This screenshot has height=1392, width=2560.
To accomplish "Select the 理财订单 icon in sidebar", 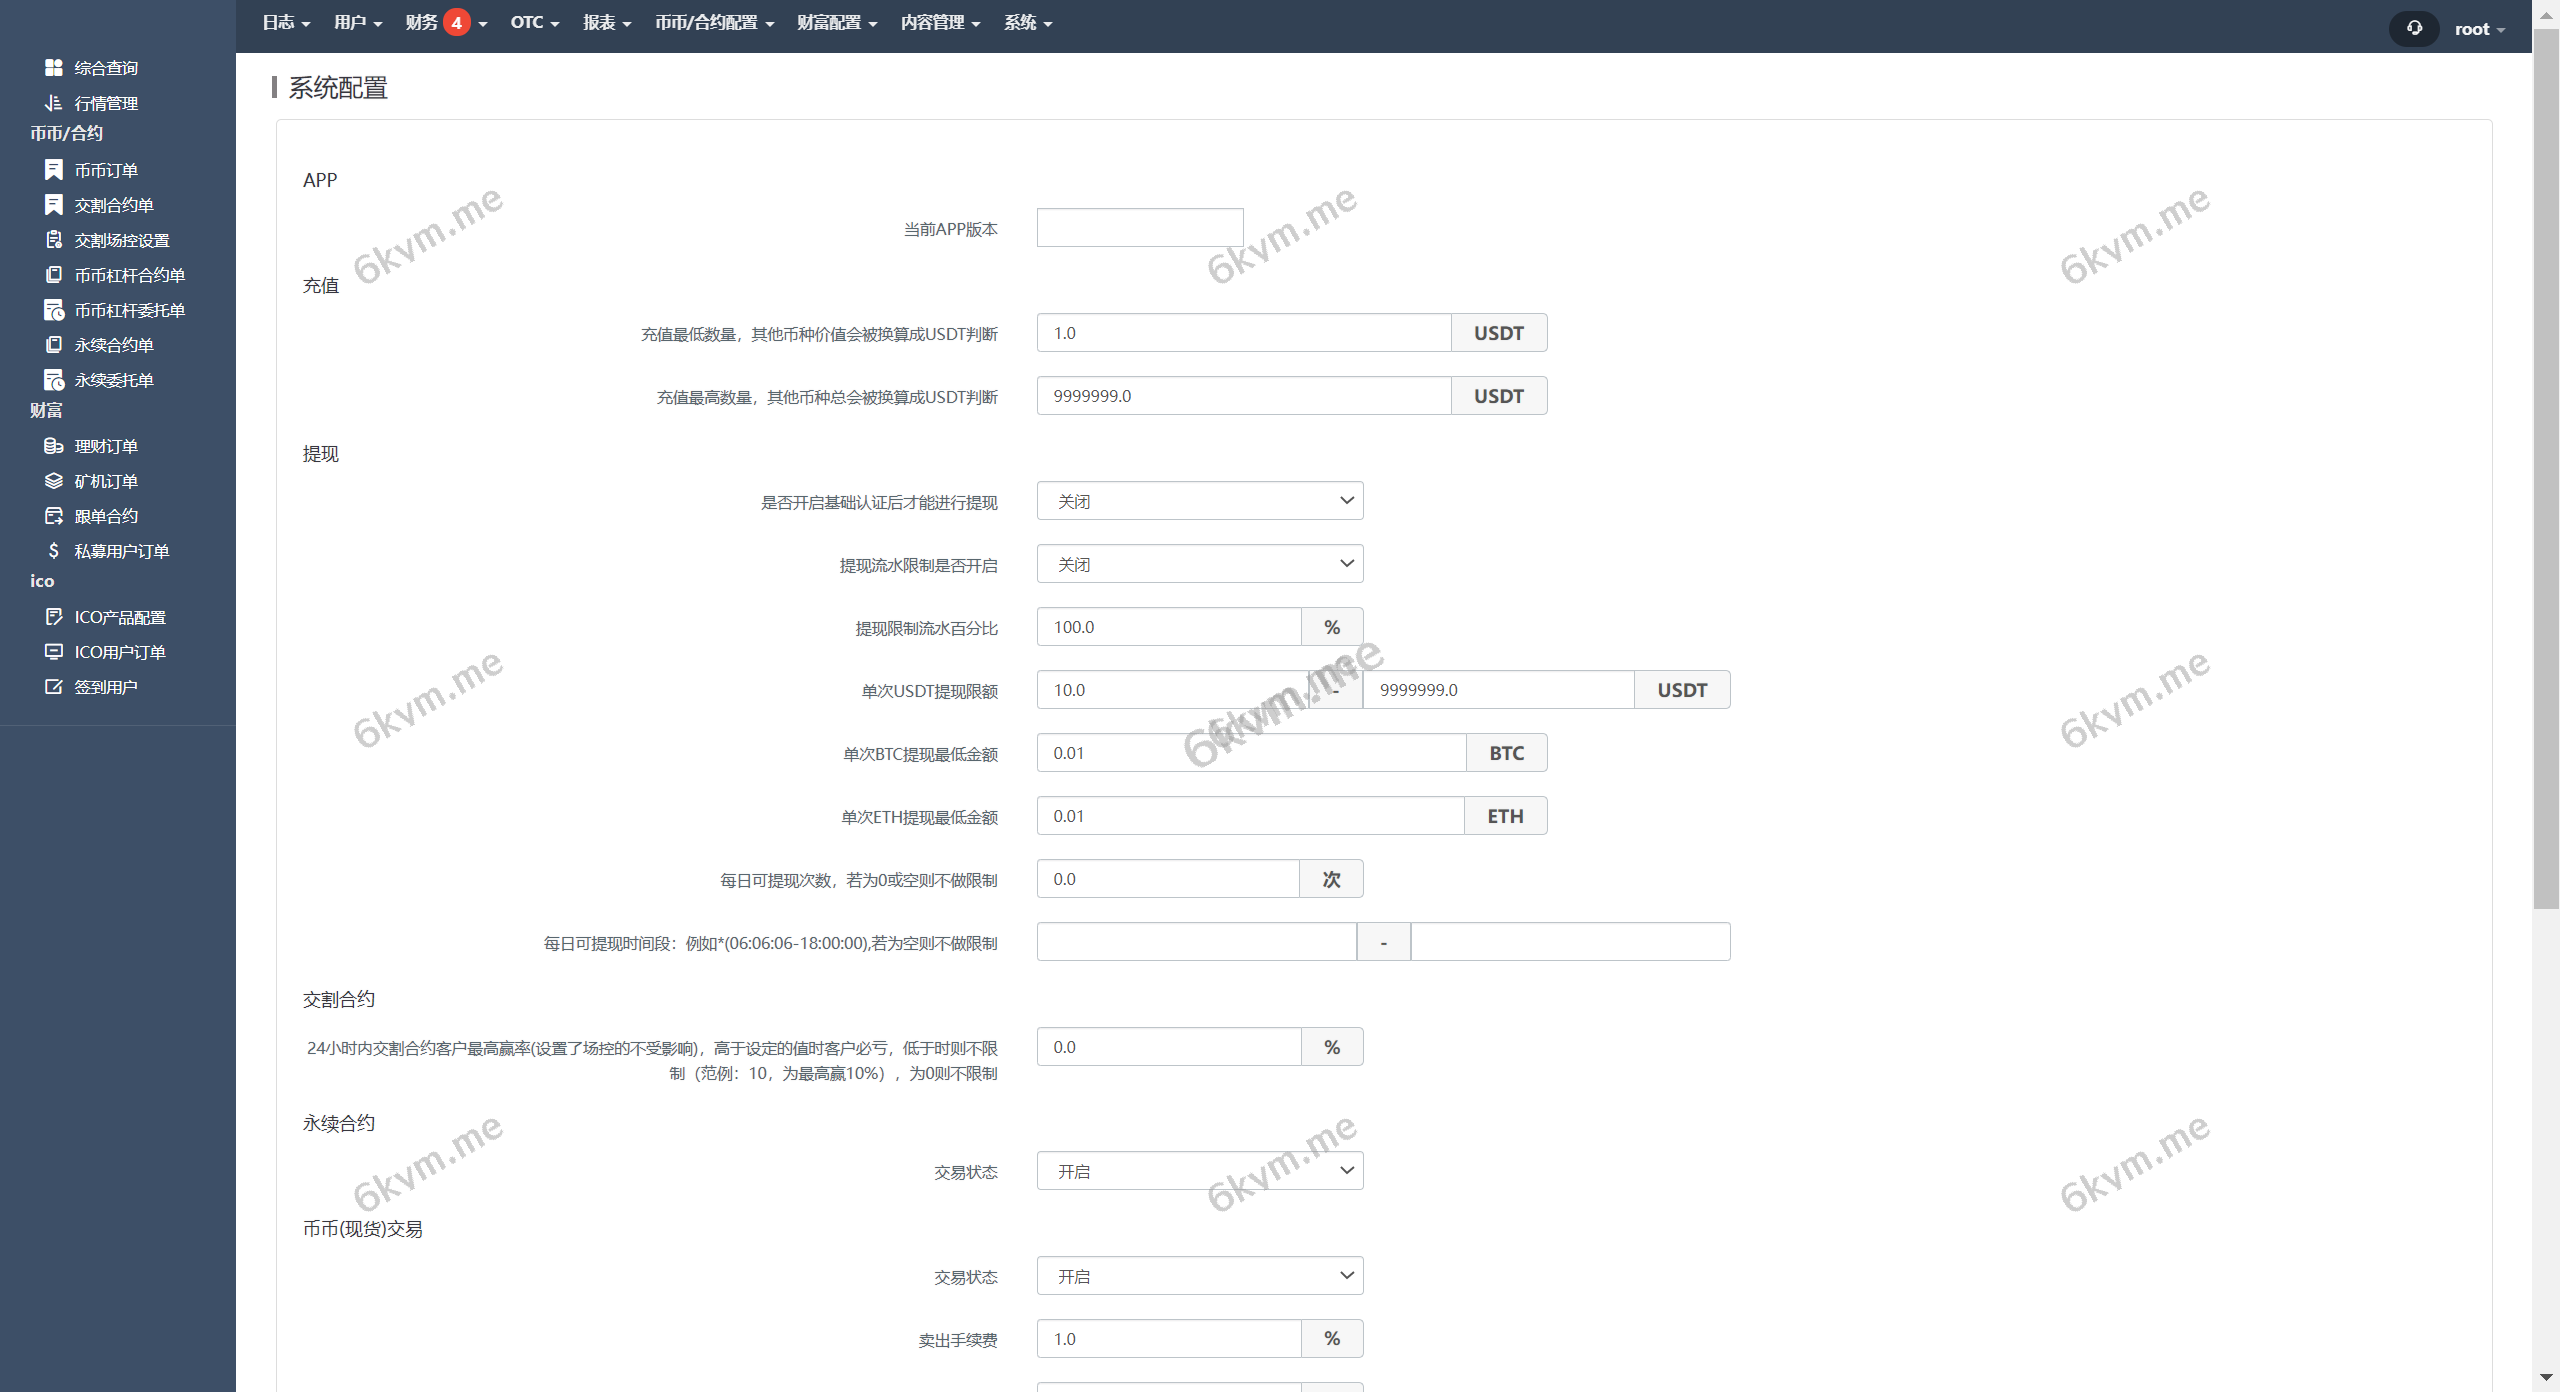I will pos(54,446).
